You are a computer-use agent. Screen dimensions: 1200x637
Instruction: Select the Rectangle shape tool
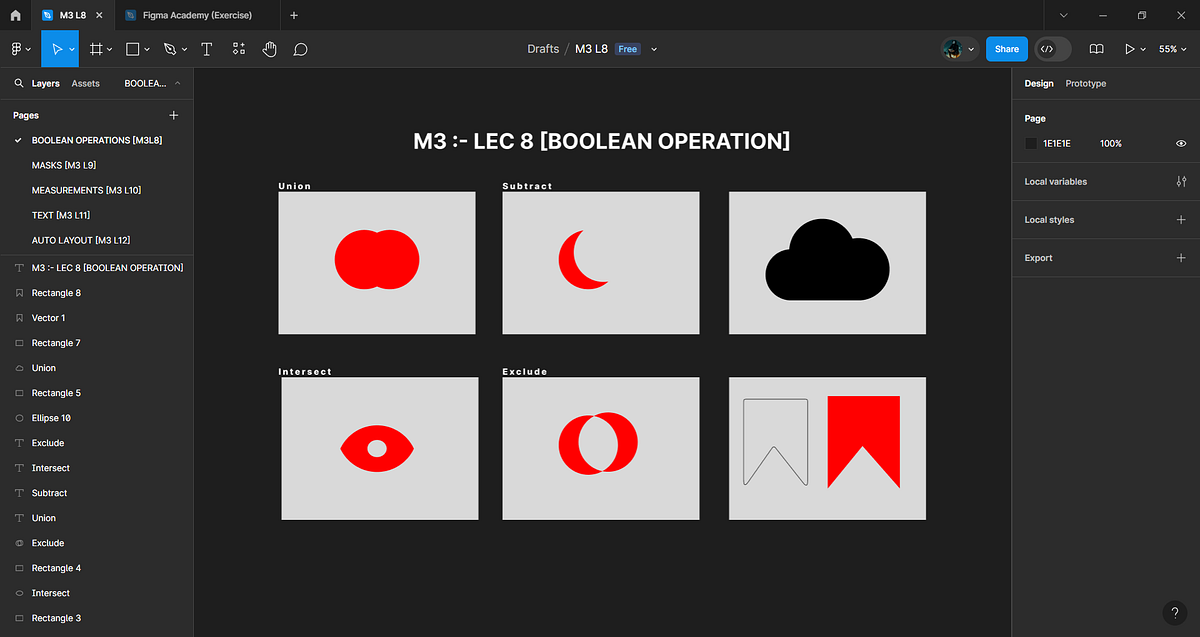click(x=131, y=48)
